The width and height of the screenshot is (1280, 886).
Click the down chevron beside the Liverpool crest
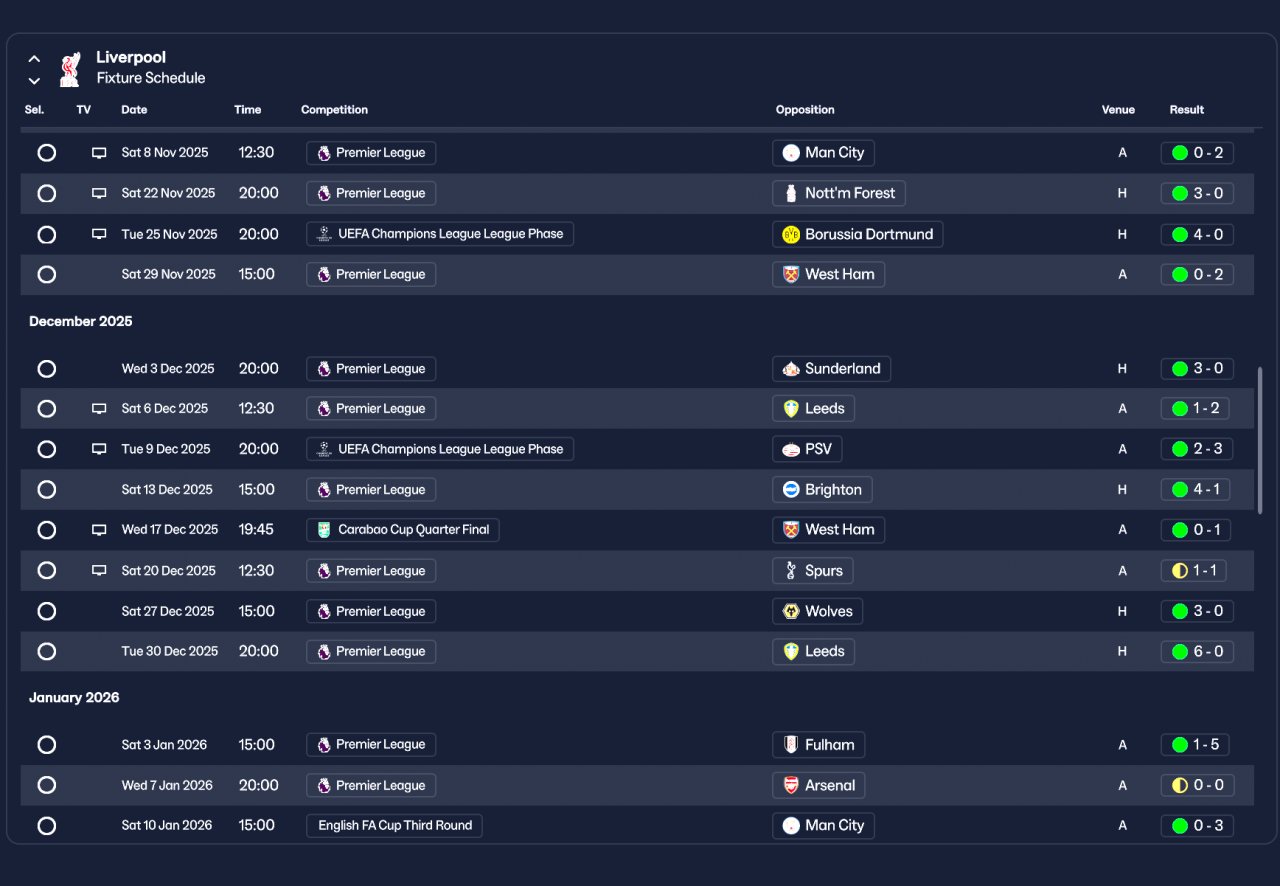tap(34, 80)
